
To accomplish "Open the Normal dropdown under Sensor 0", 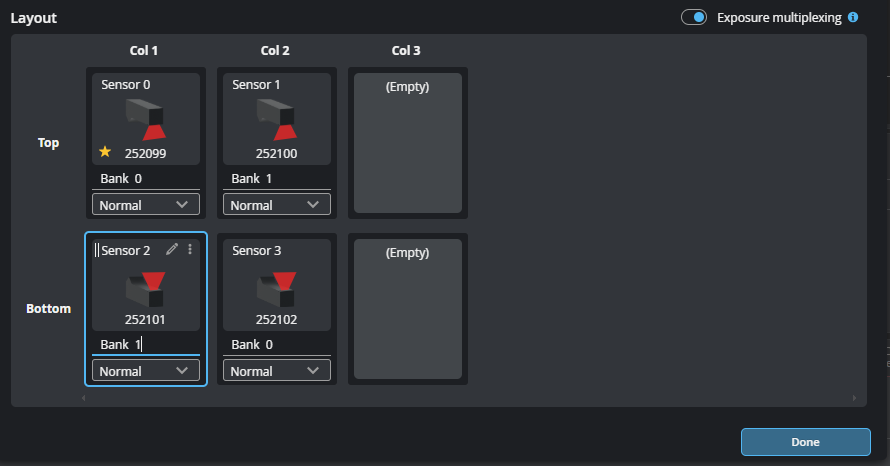I will click(146, 205).
